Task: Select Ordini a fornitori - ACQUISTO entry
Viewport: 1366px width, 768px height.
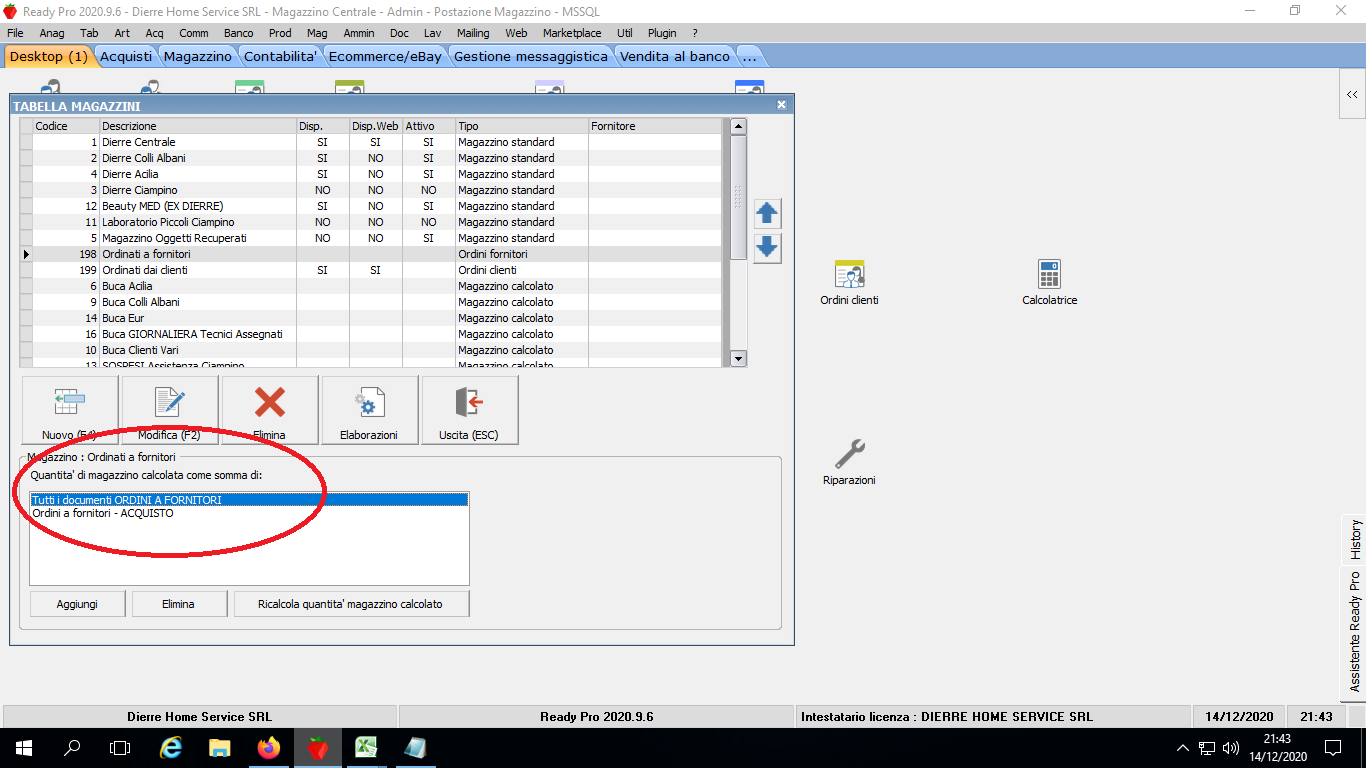Action: click(249, 513)
